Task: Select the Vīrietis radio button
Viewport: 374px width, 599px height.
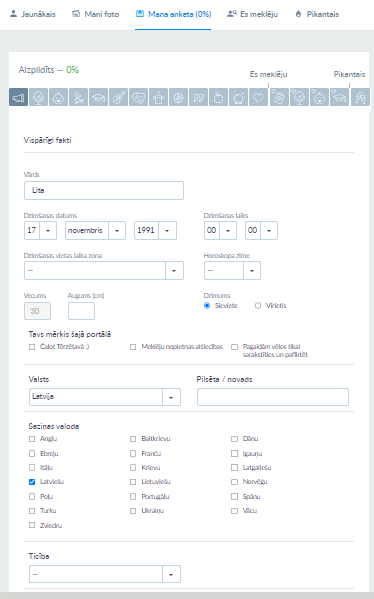Action: click(x=258, y=306)
